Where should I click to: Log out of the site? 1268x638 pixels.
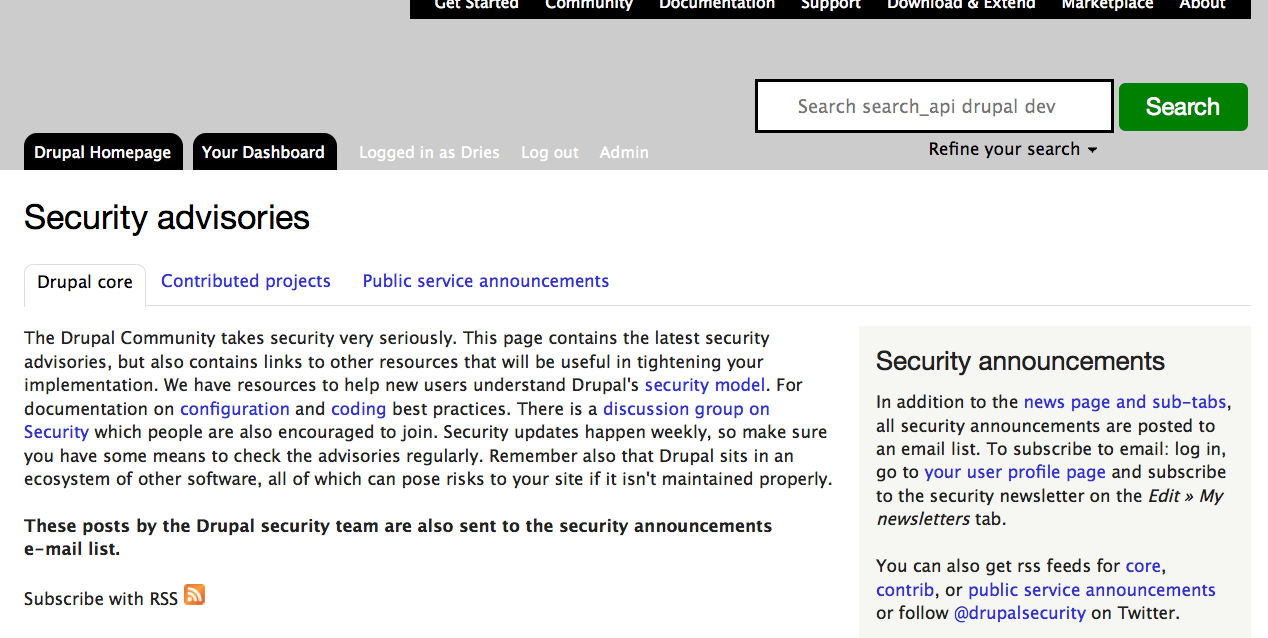pos(549,152)
